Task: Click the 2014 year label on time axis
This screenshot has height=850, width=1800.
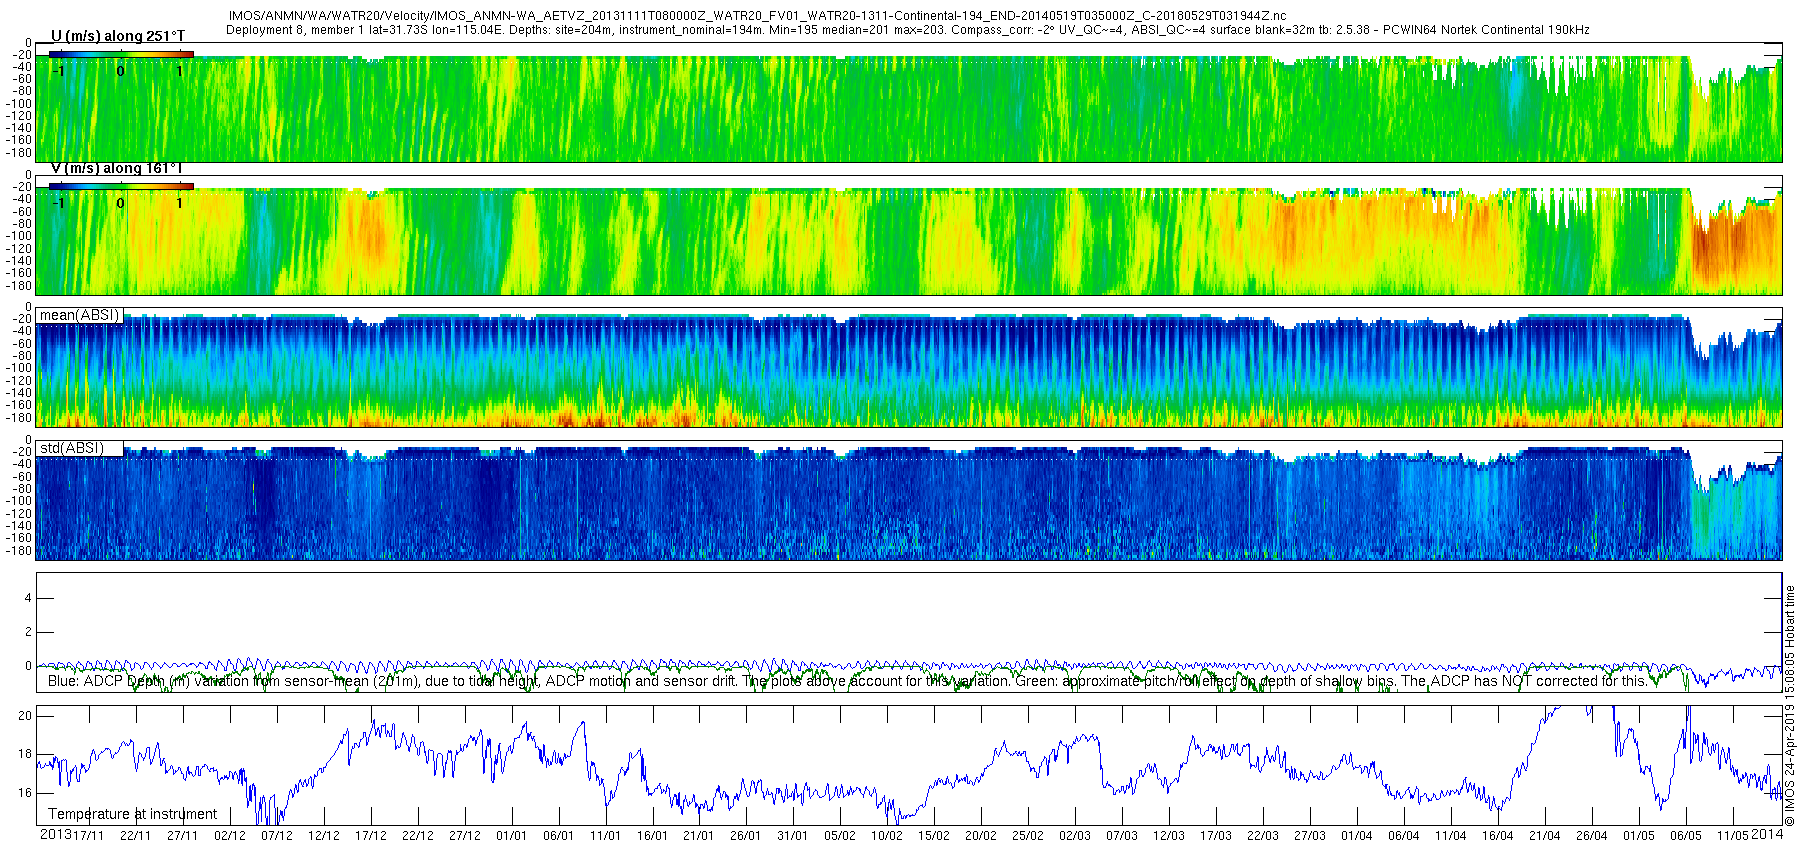Action: (x=1767, y=835)
